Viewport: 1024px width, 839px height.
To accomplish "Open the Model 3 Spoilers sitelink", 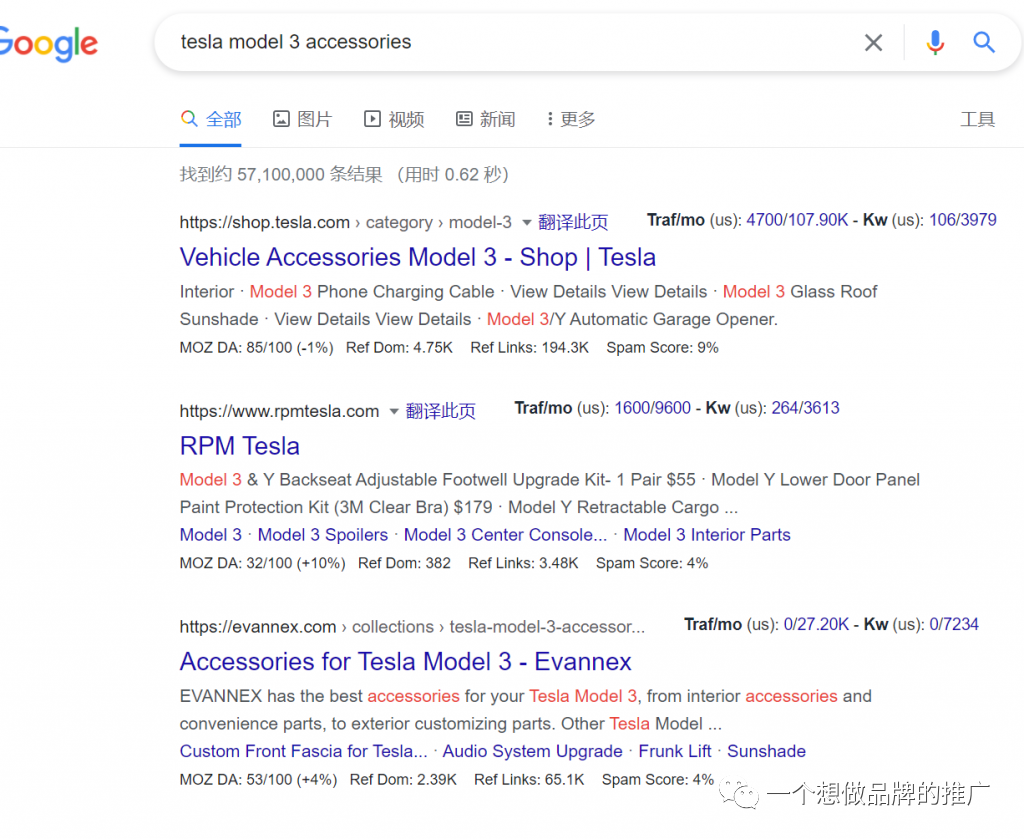I will point(323,535).
